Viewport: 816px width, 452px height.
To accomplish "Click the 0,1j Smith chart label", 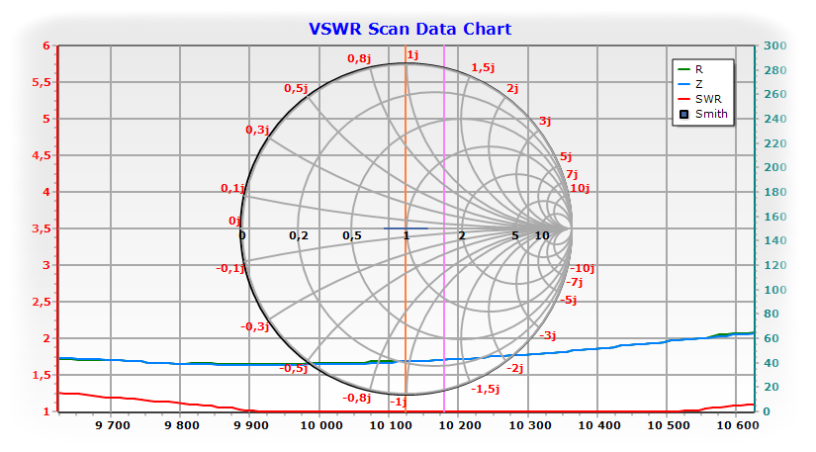I will click(233, 188).
